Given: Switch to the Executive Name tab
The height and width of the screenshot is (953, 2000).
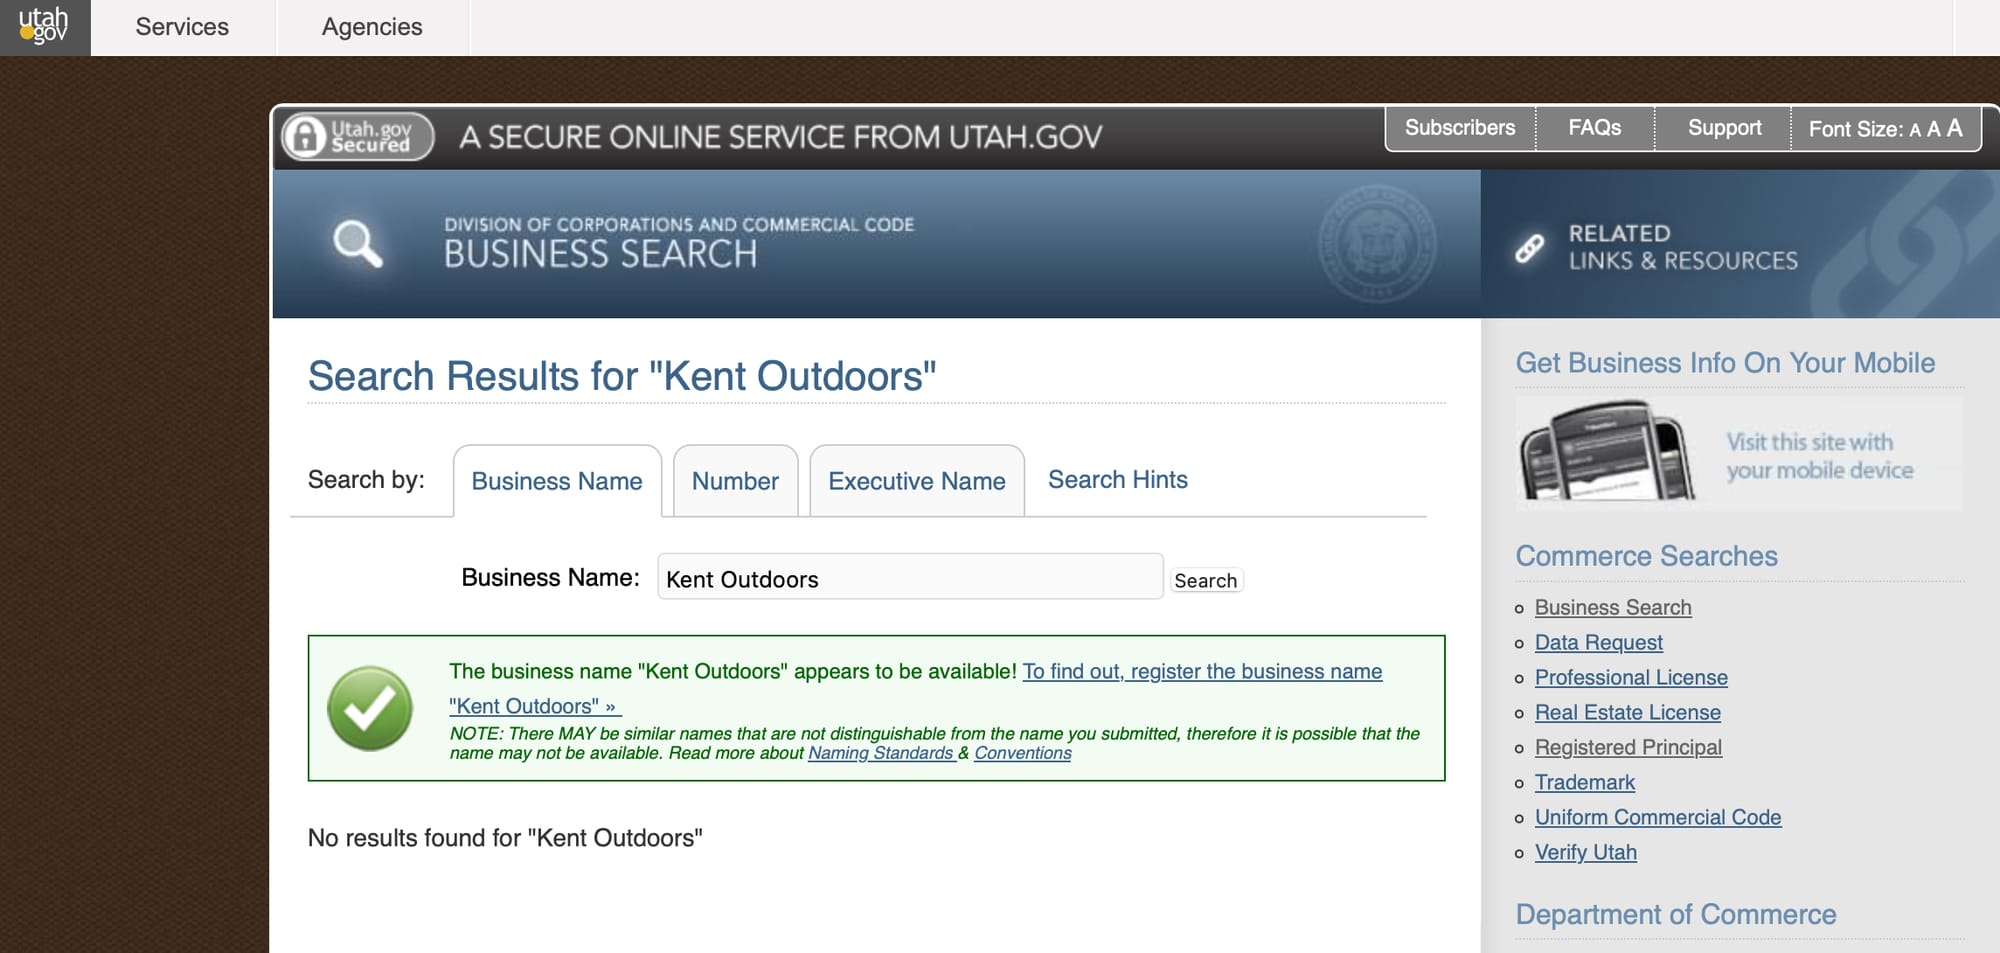Looking at the screenshot, I should (916, 481).
